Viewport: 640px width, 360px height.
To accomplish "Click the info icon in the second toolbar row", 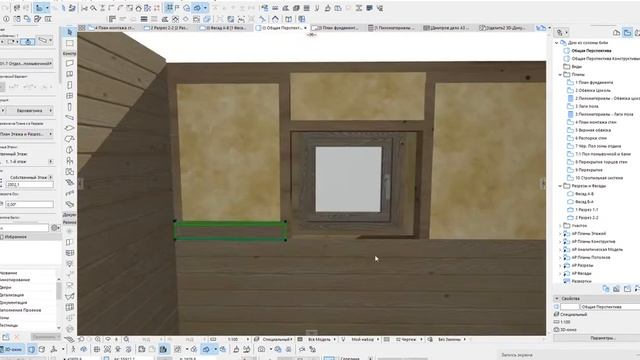I will tap(6, 19).
